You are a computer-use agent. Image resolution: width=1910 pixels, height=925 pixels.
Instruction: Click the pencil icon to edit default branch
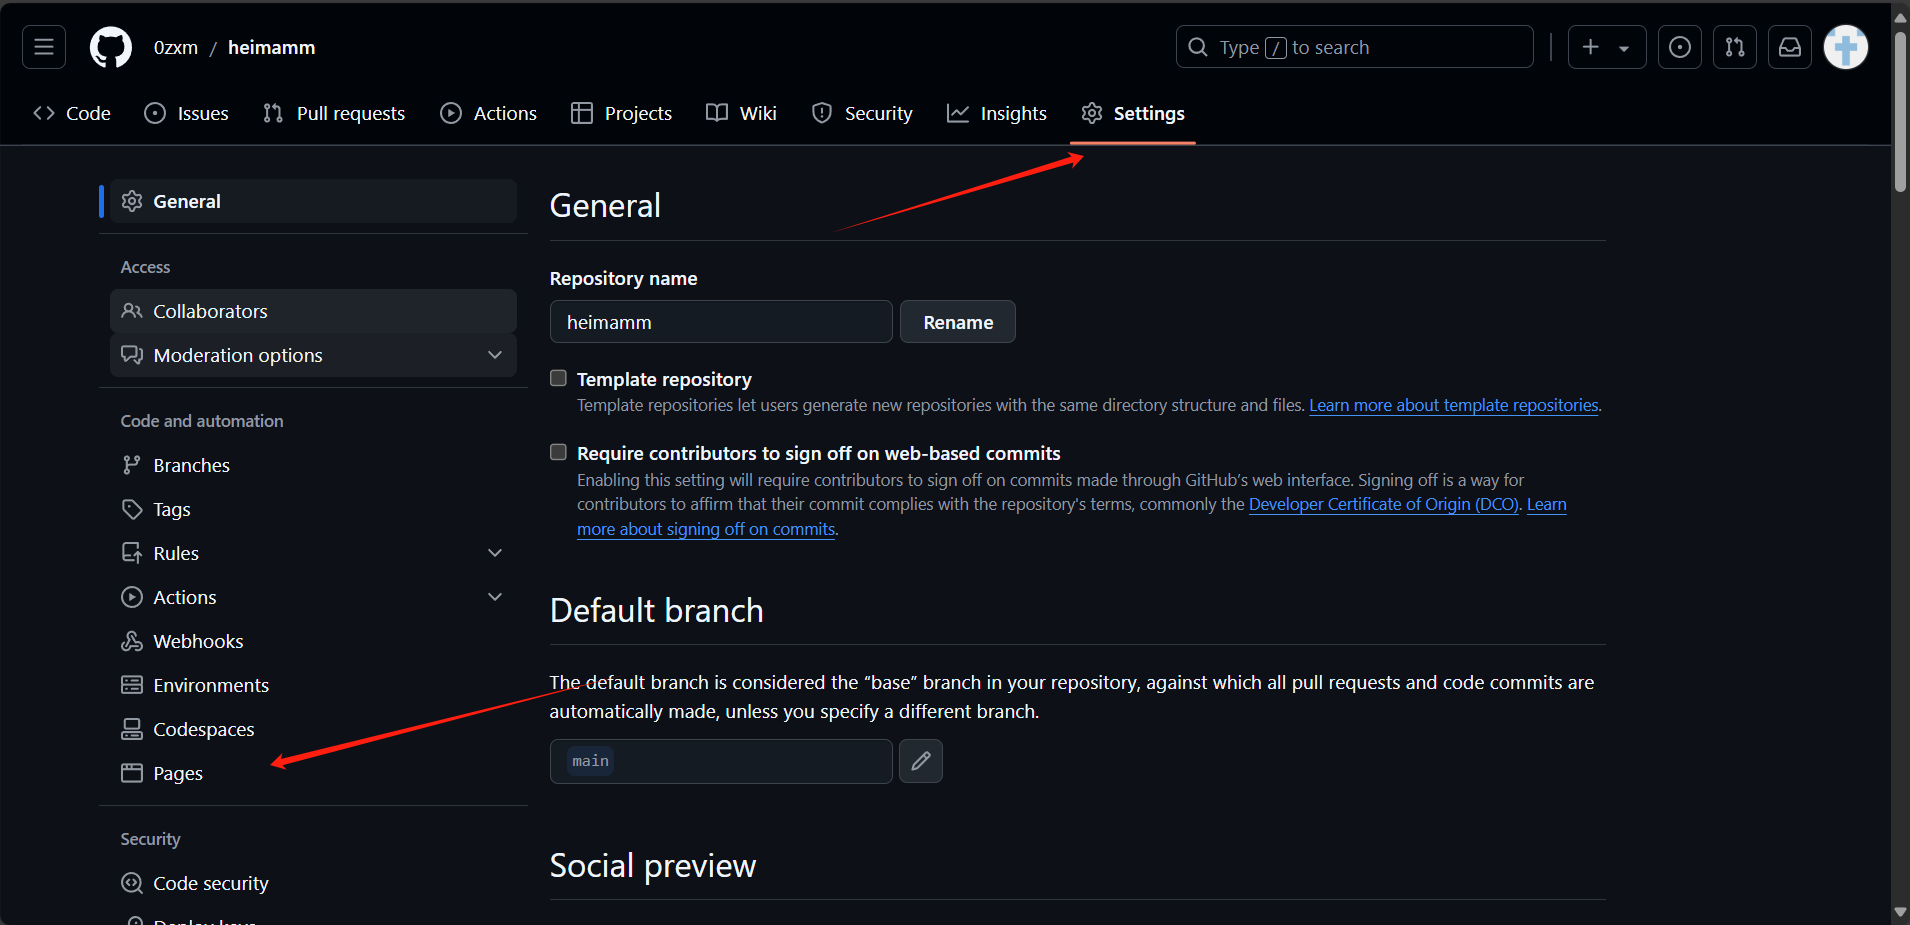[920, 761]
